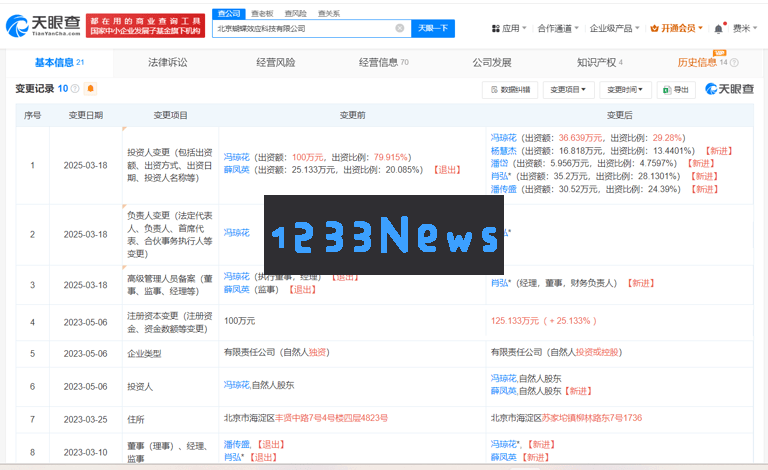Image resolution: width=768 pixels, height=470 pixels.
Task: Switch to the 经营风险 tab
Action: pos(276,63)
